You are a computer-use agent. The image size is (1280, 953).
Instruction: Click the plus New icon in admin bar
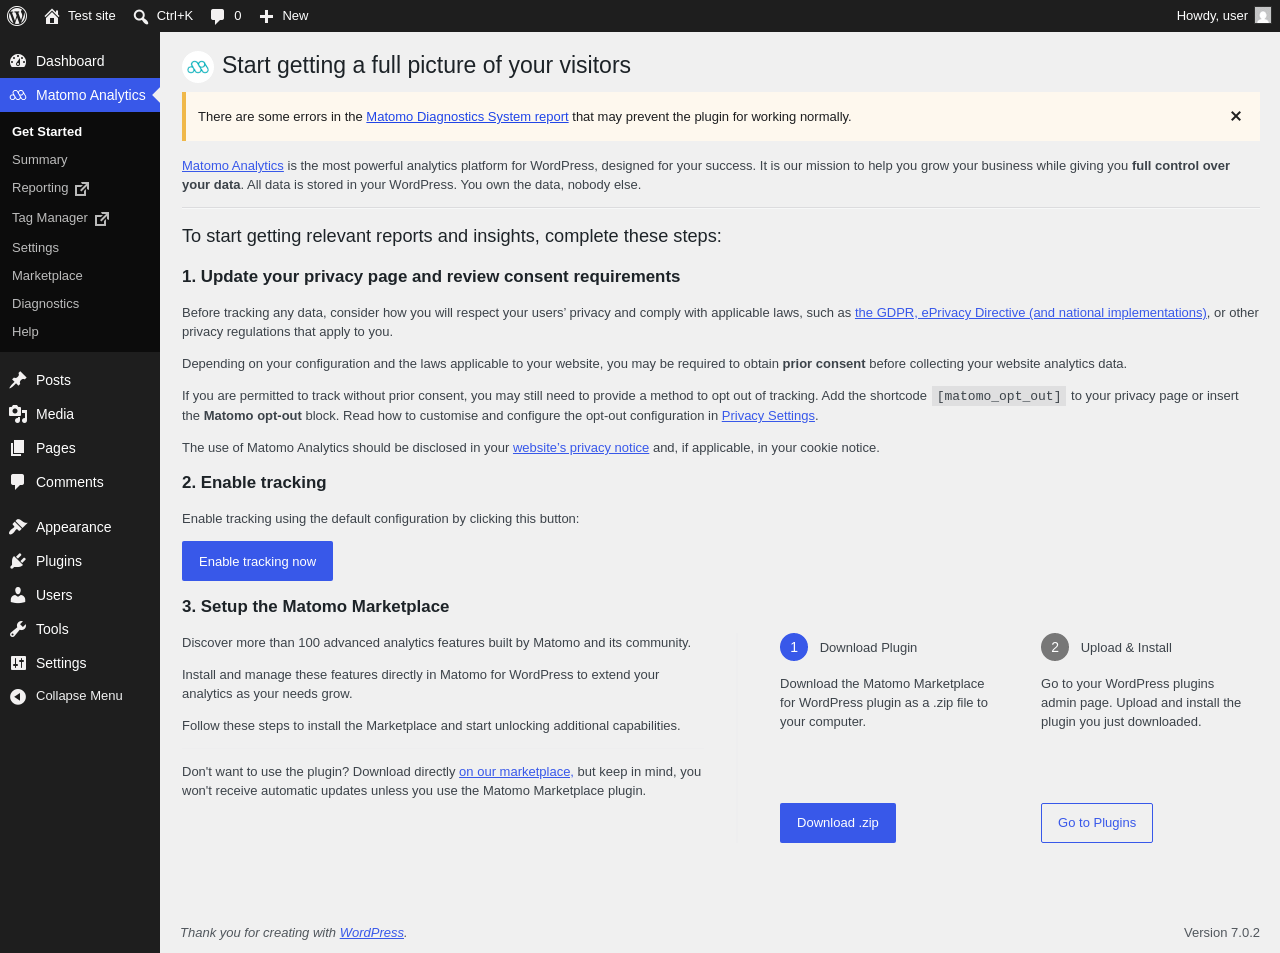tap(266, 16)
